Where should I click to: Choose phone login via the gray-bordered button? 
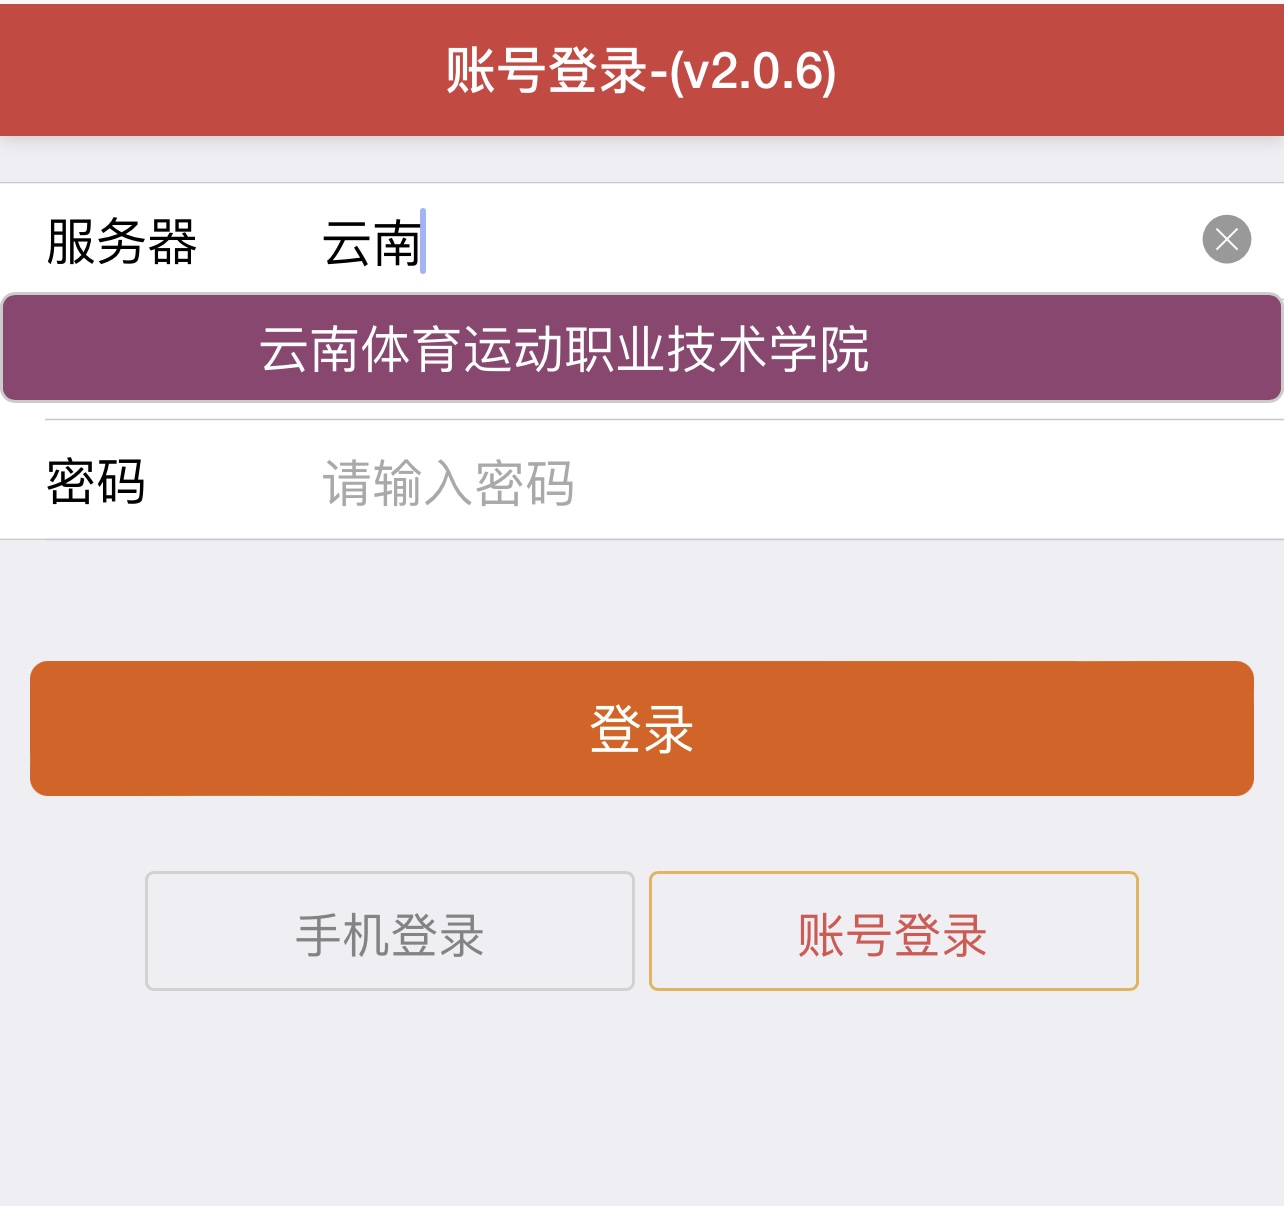point(390,931)
